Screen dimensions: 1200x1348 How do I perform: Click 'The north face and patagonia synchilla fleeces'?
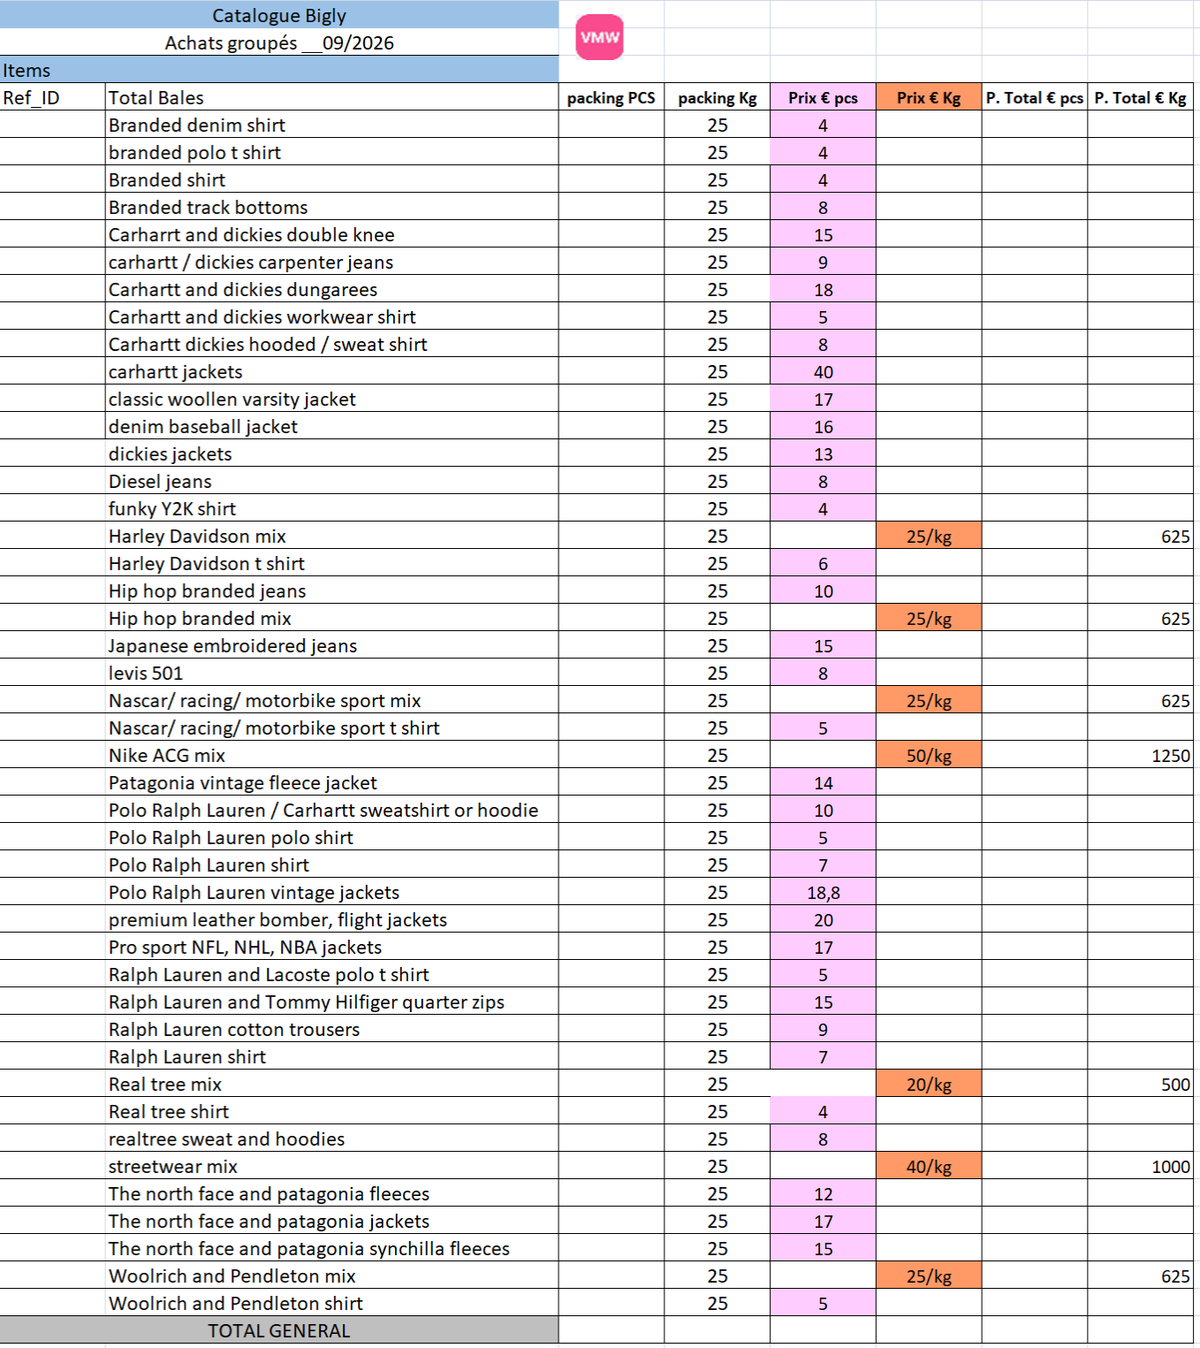[x=332, y=1248]
